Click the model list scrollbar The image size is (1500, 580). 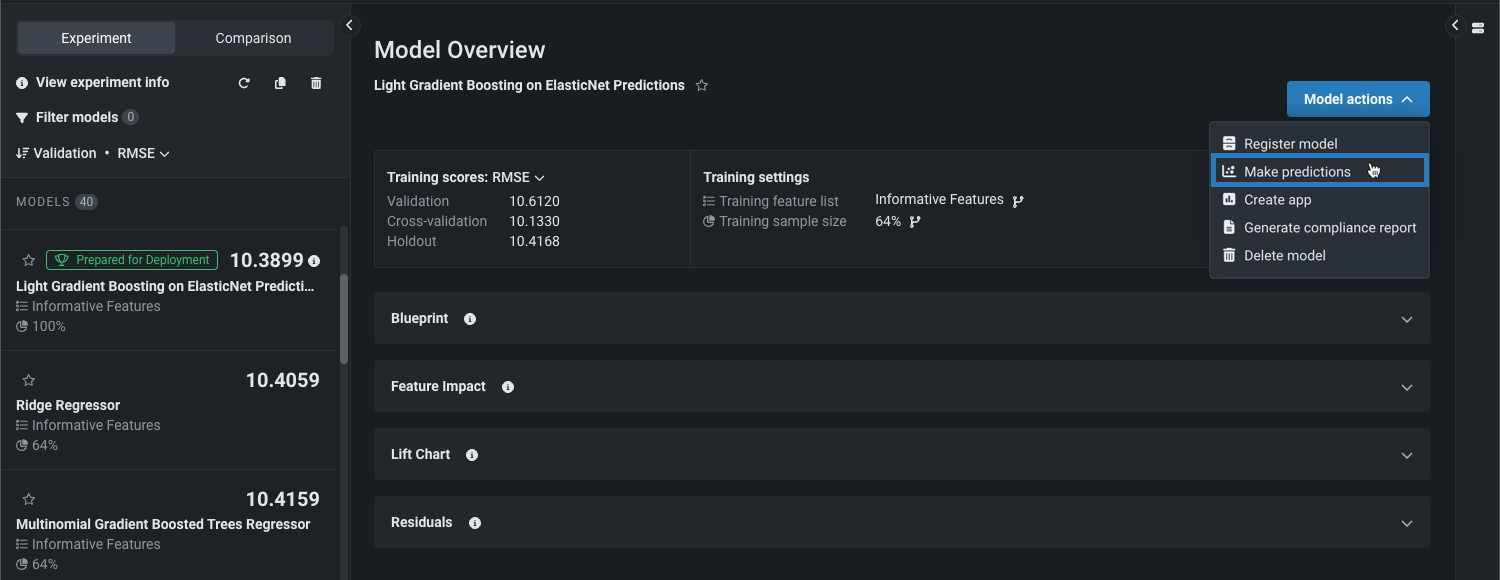pos(344,320)
